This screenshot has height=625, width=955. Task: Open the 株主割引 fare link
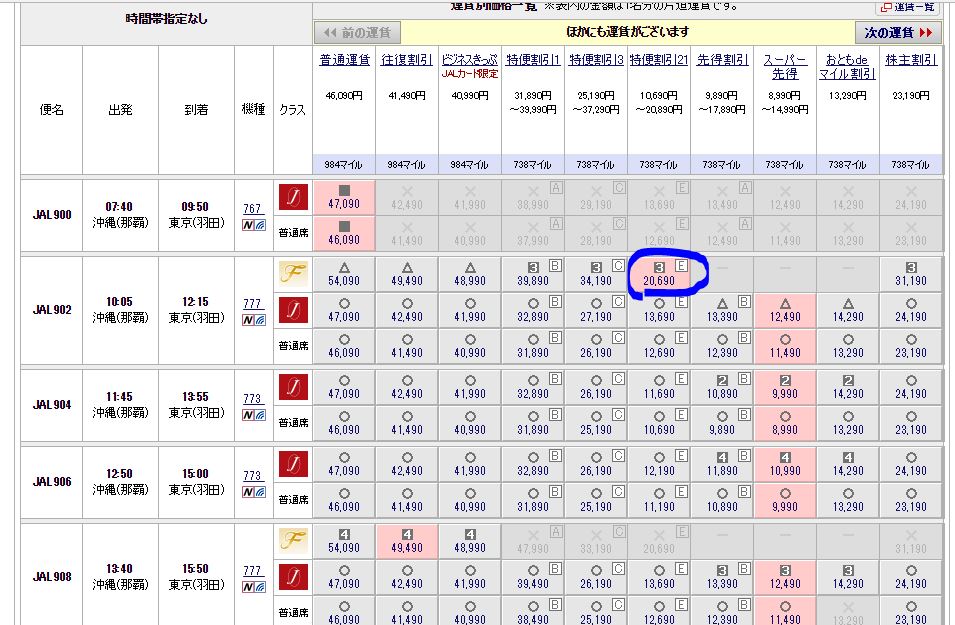click(911, 60)
